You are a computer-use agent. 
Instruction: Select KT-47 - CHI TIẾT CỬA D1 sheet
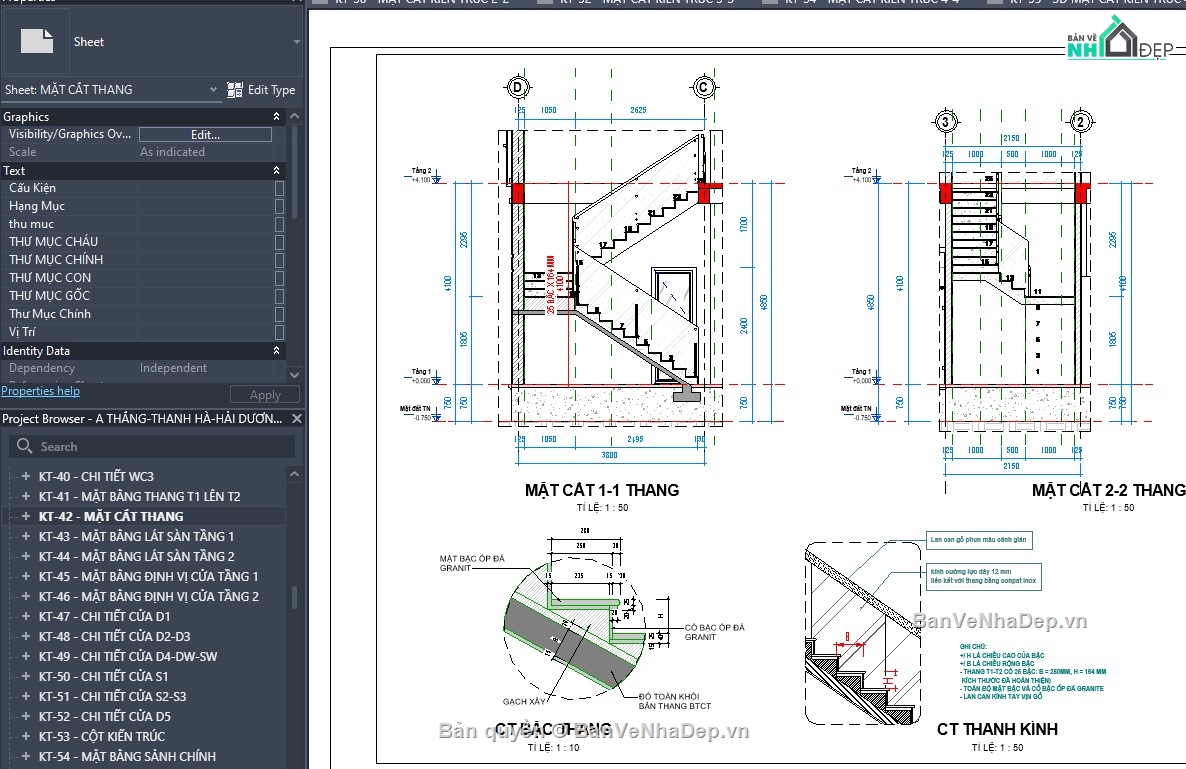coord(104,616)
